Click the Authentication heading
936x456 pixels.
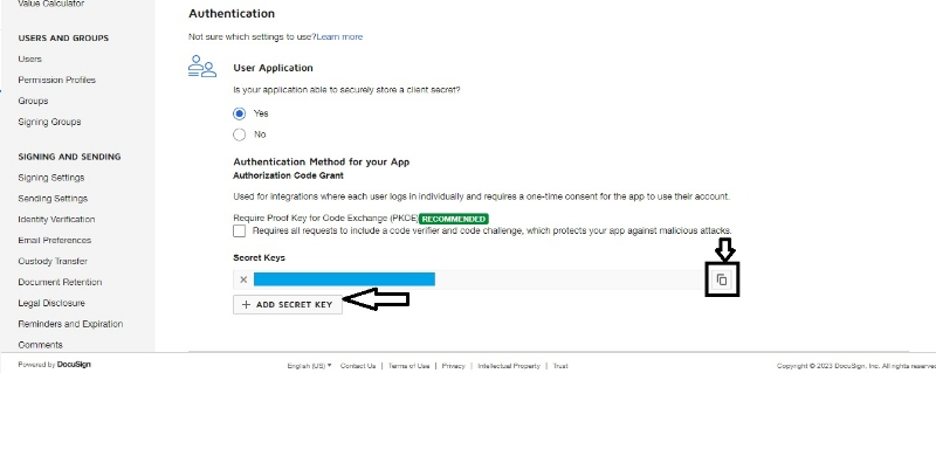pos(232,14)
